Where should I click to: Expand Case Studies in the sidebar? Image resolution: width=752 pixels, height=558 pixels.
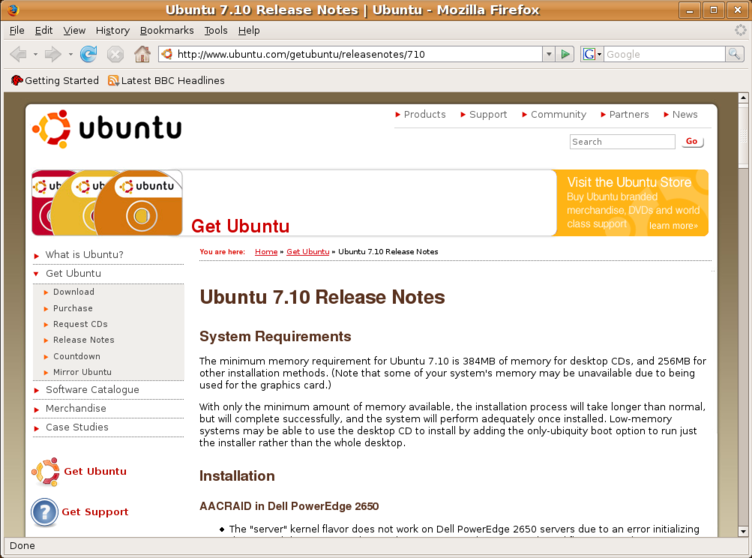pyautogui.click(x=36, y=427)
